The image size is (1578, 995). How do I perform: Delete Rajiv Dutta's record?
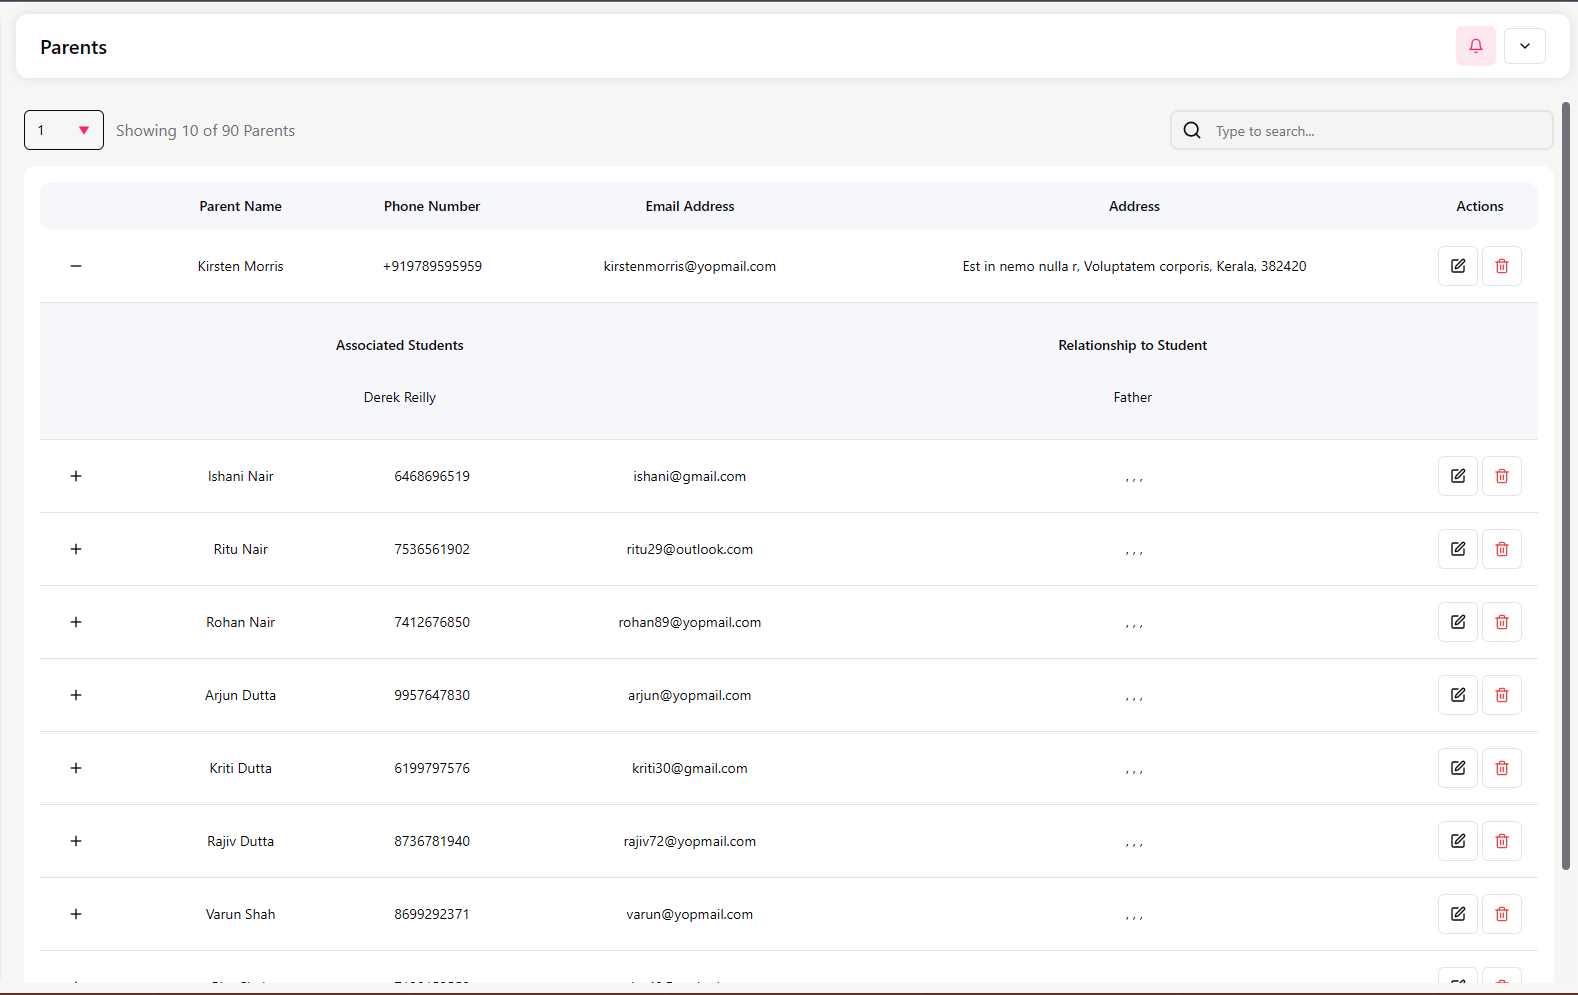pyautogui.click(x=1501, y=841)
